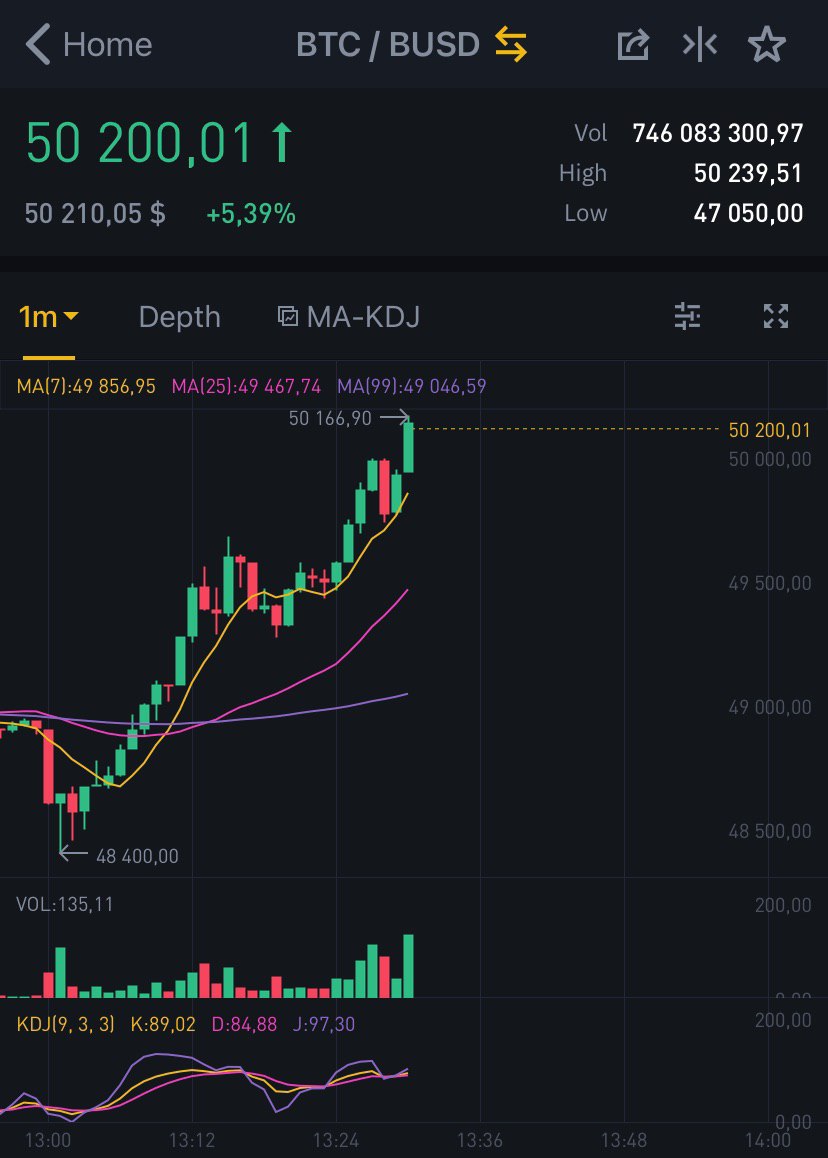Tap the yellow 50 200,01 price tag
This screenshot has height=1158, width=828.
click(x=770, y=430)
